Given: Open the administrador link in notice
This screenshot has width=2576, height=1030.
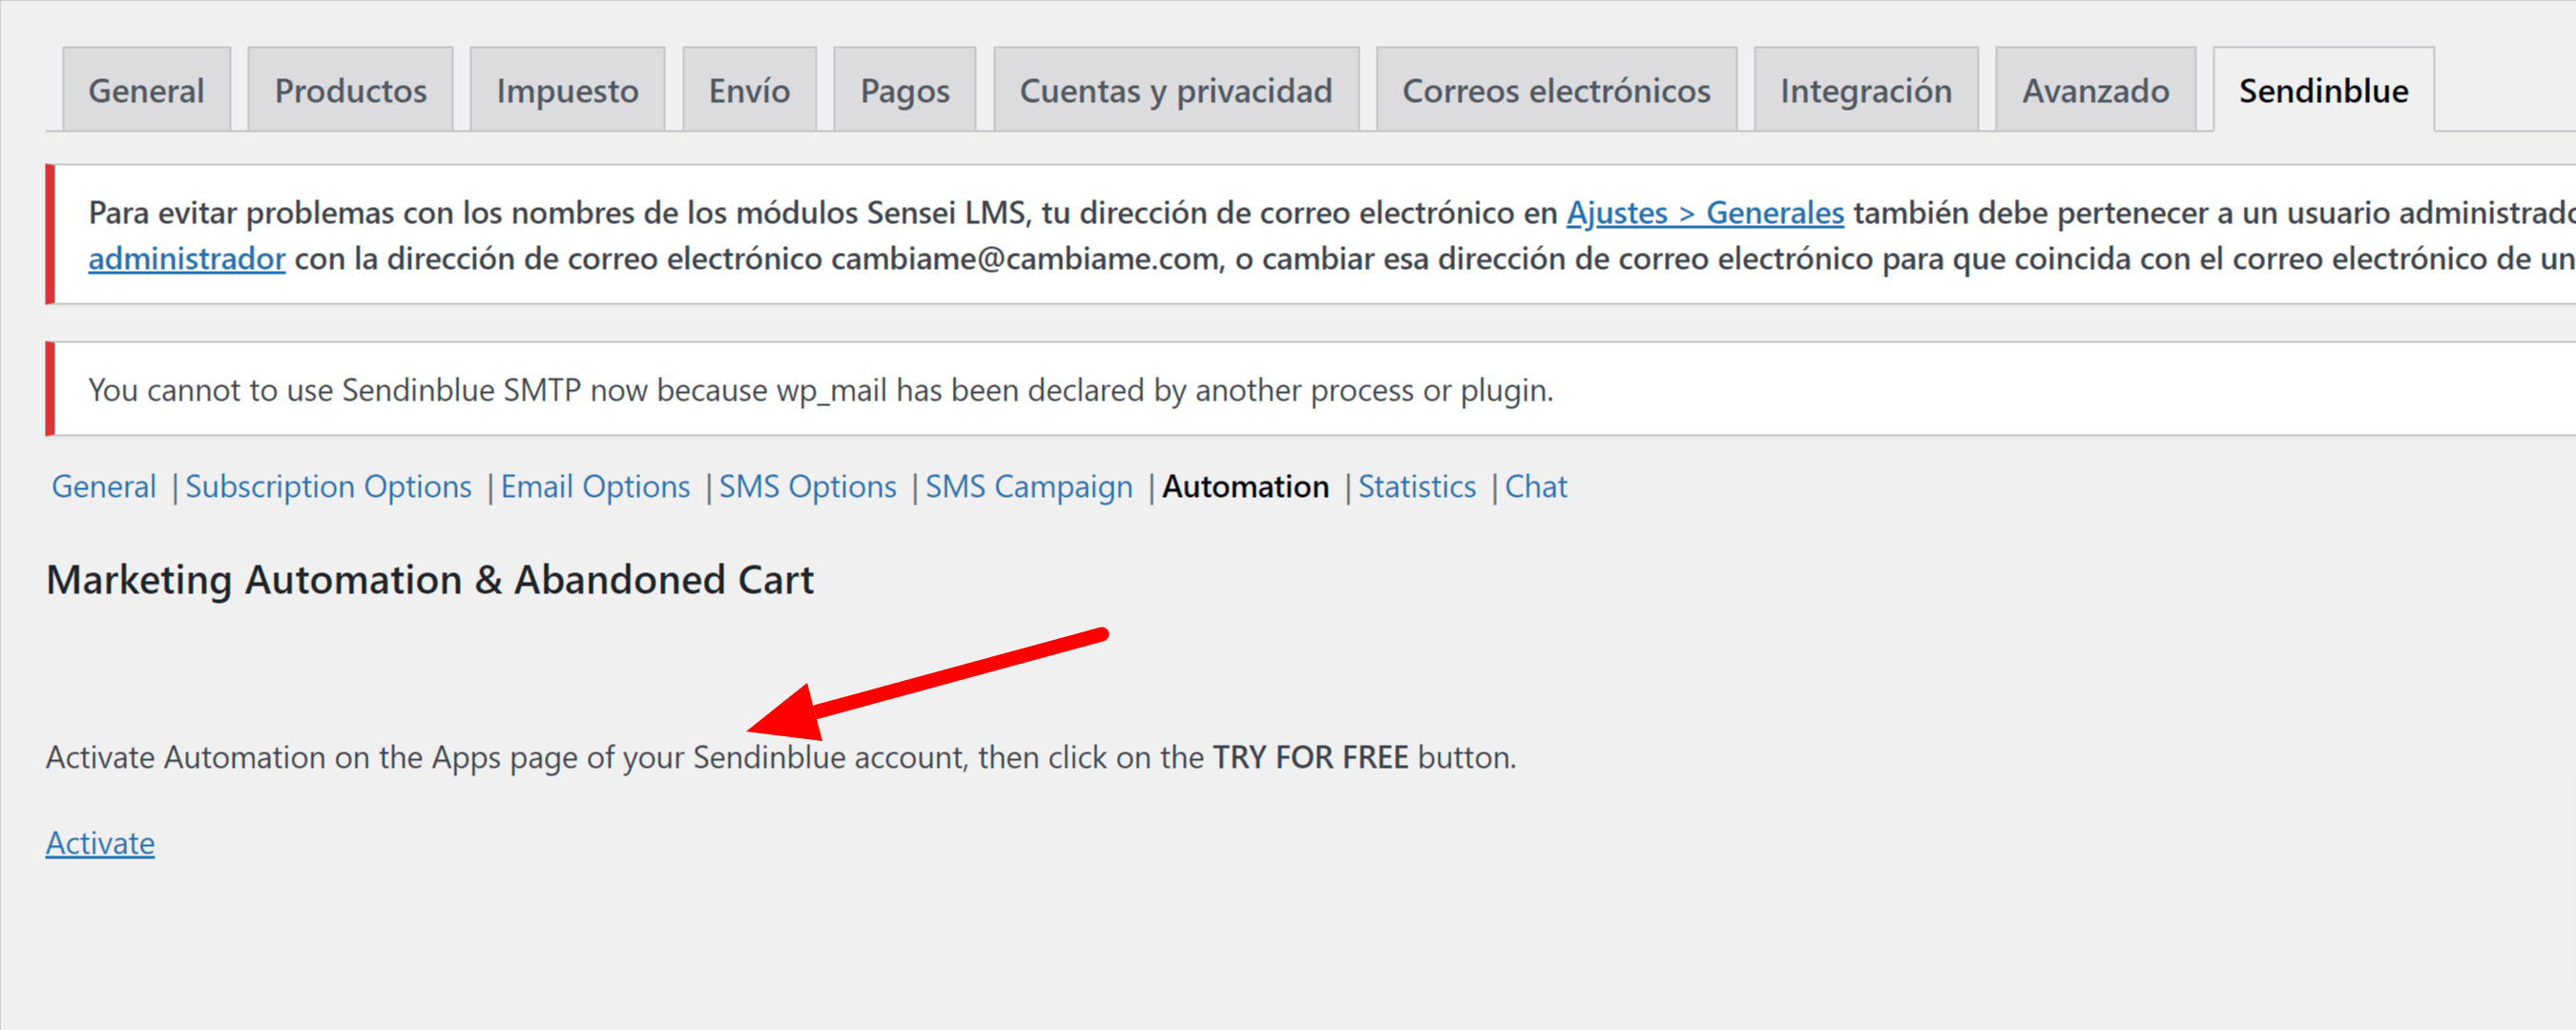Looking at the screenshot, I should [187, 259].
